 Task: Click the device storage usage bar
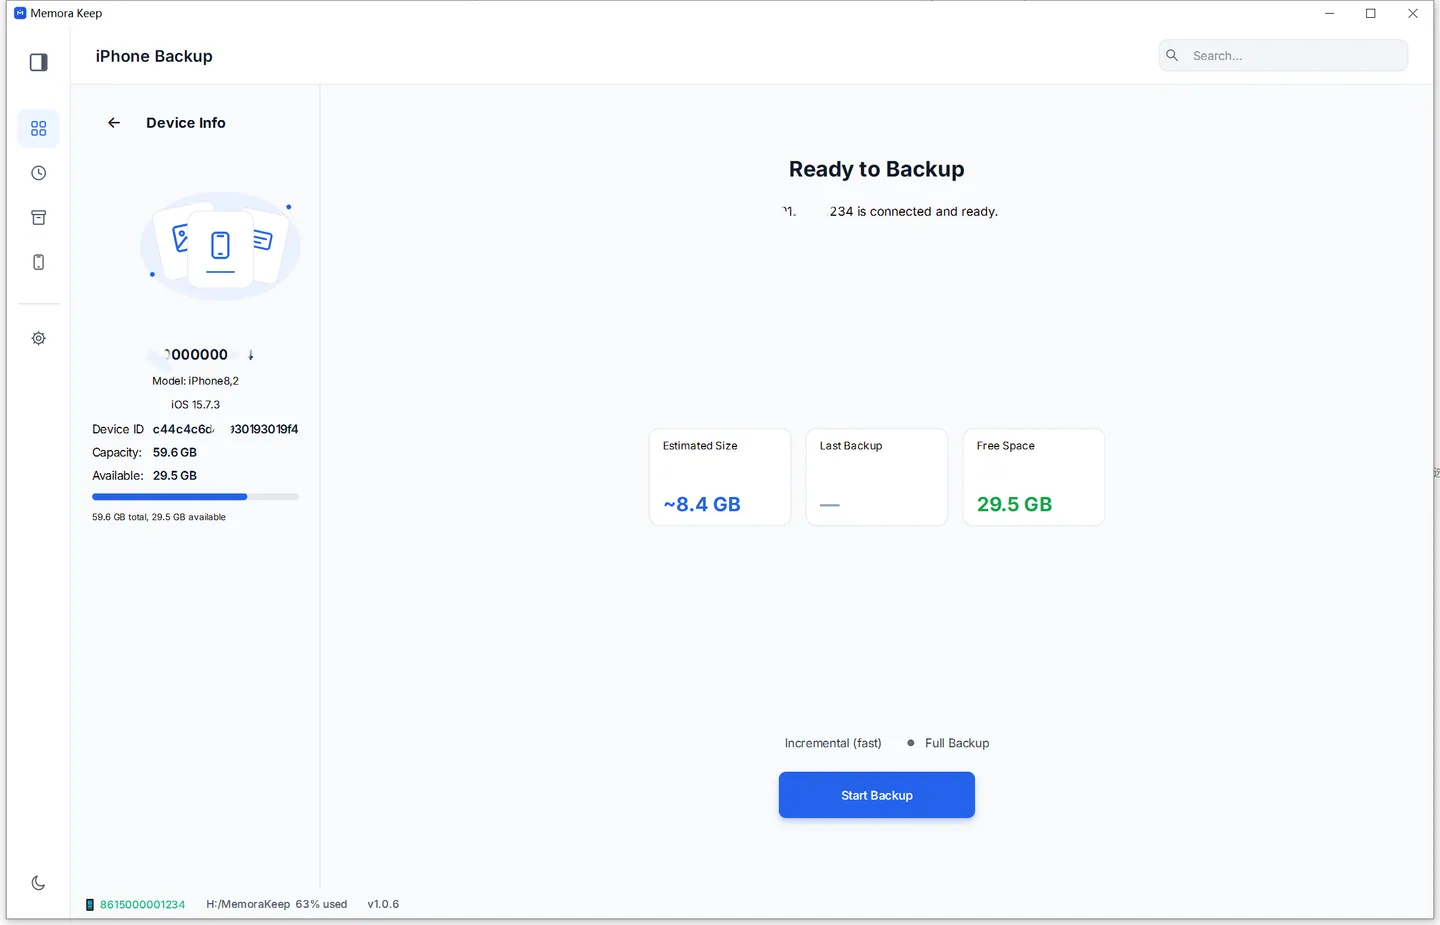click(x=195, y=496)
